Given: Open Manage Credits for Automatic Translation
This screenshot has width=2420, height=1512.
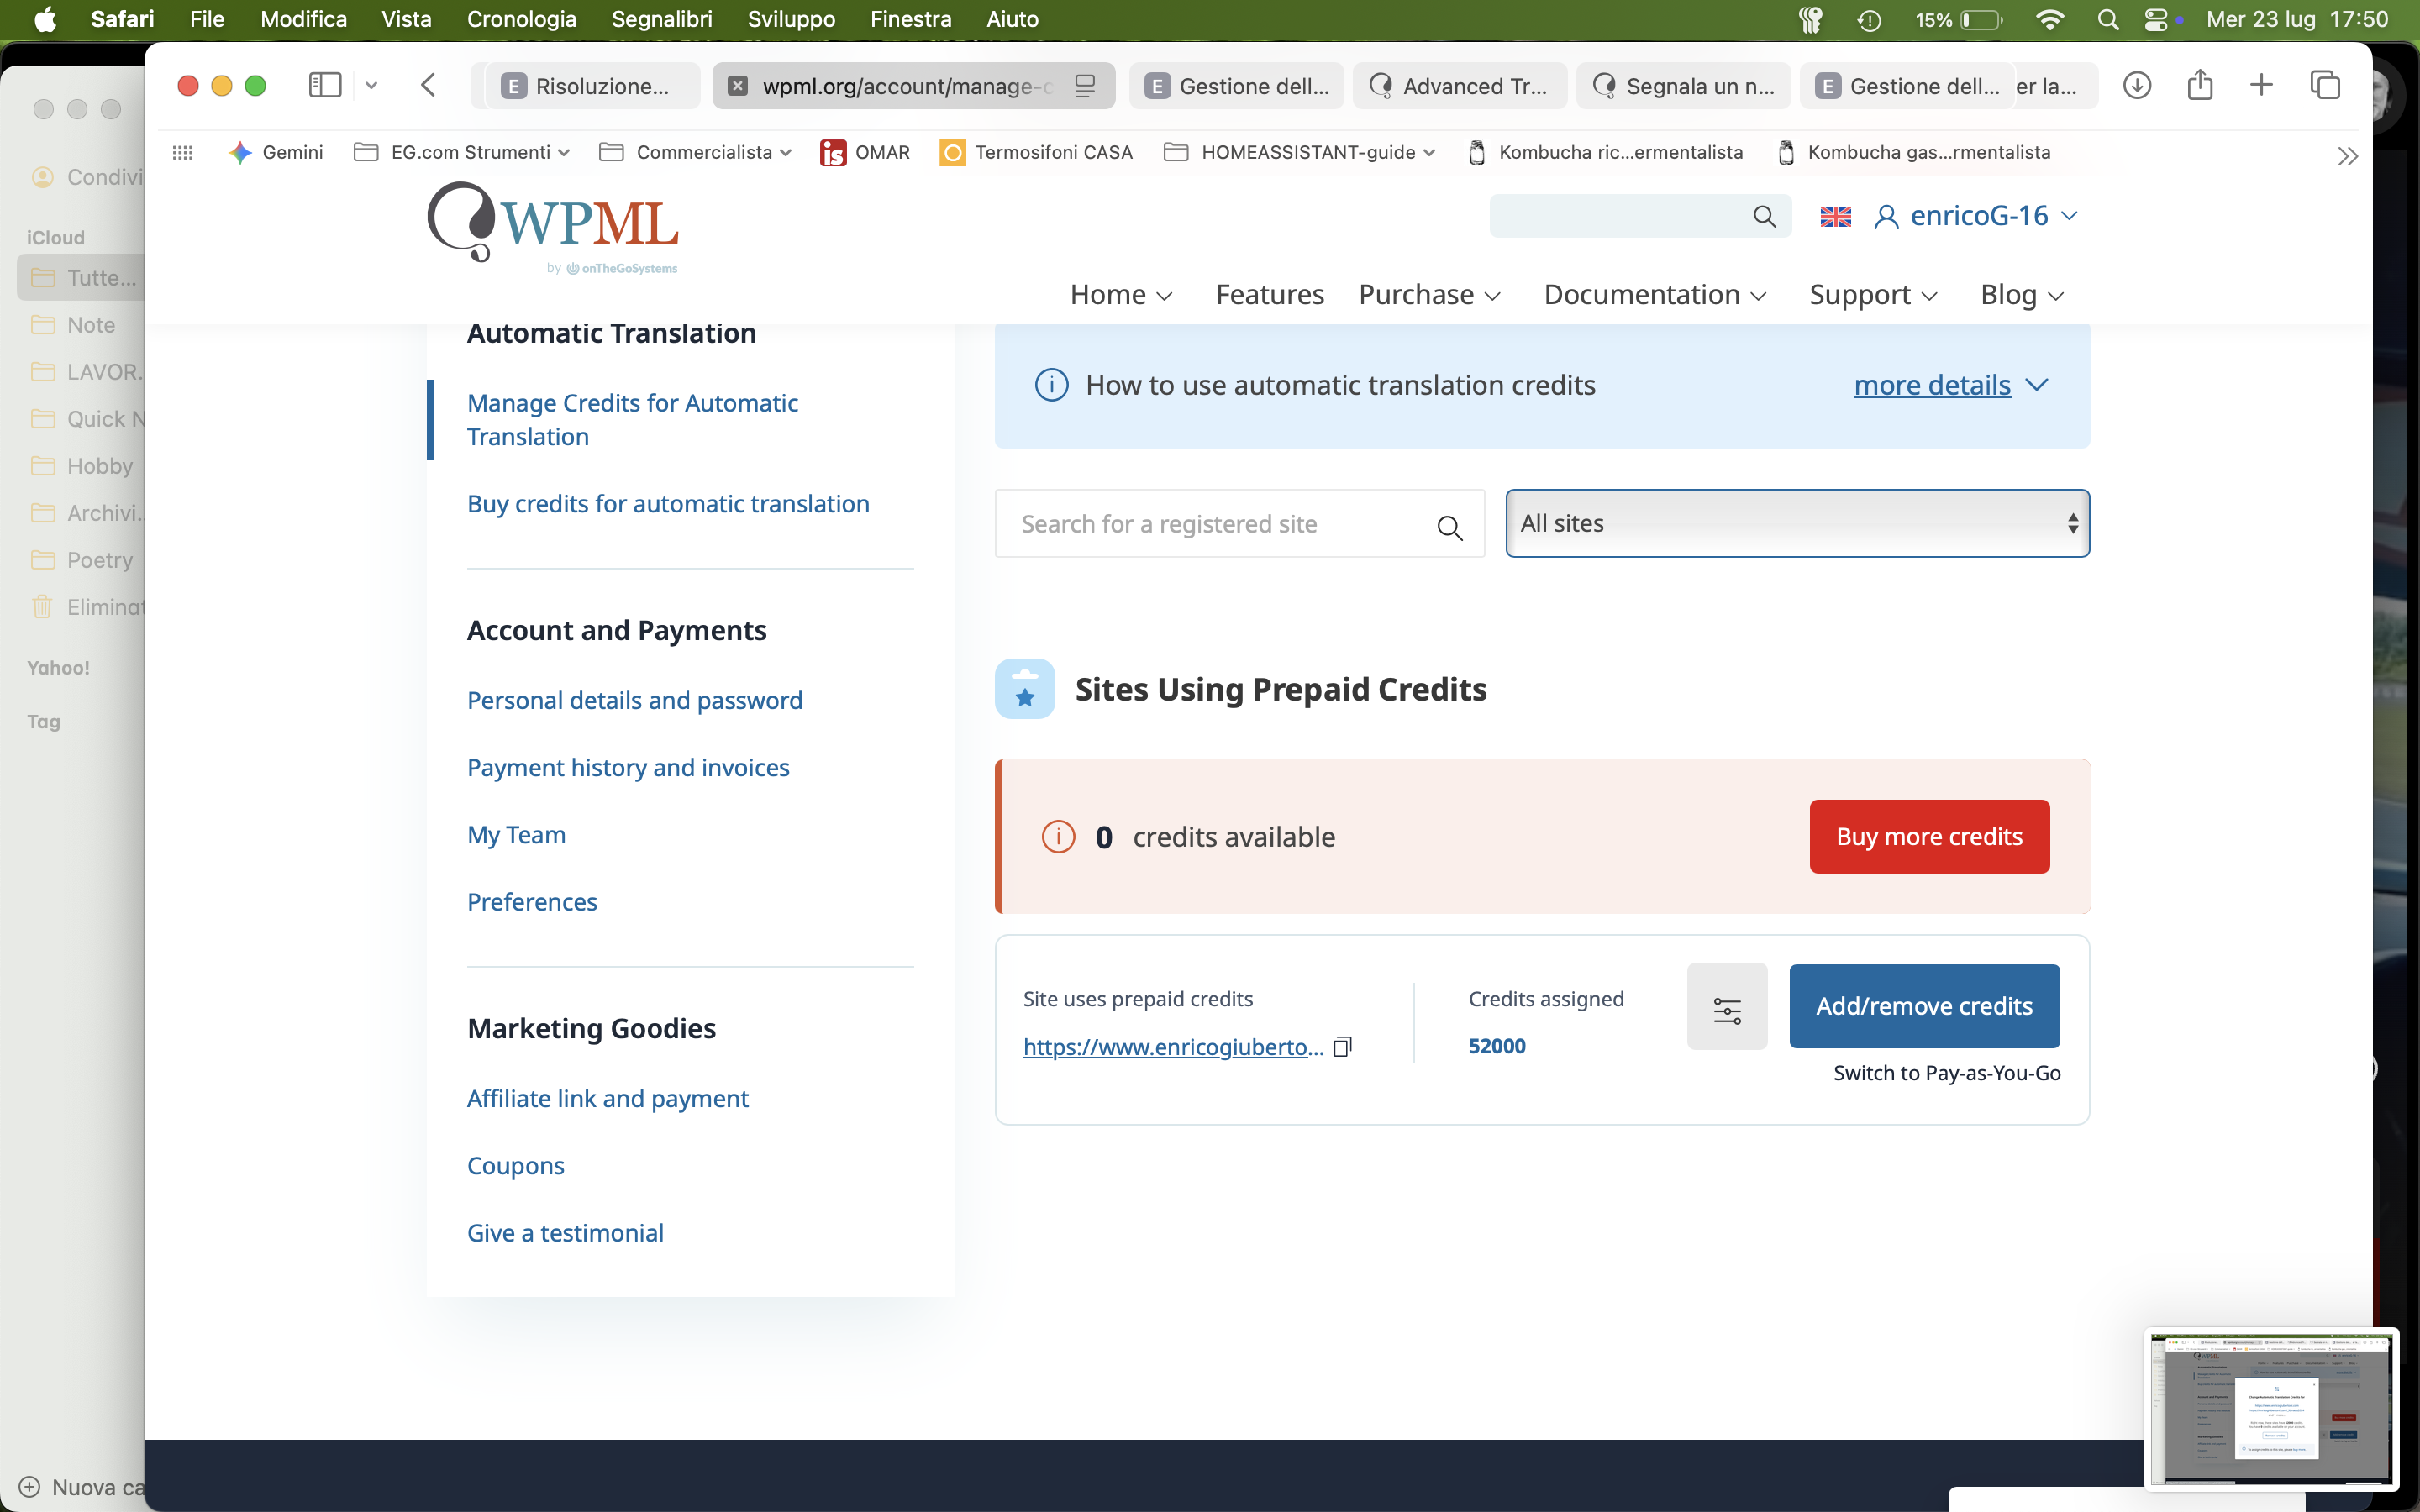Looking at the screenshot, I should 632,420.
